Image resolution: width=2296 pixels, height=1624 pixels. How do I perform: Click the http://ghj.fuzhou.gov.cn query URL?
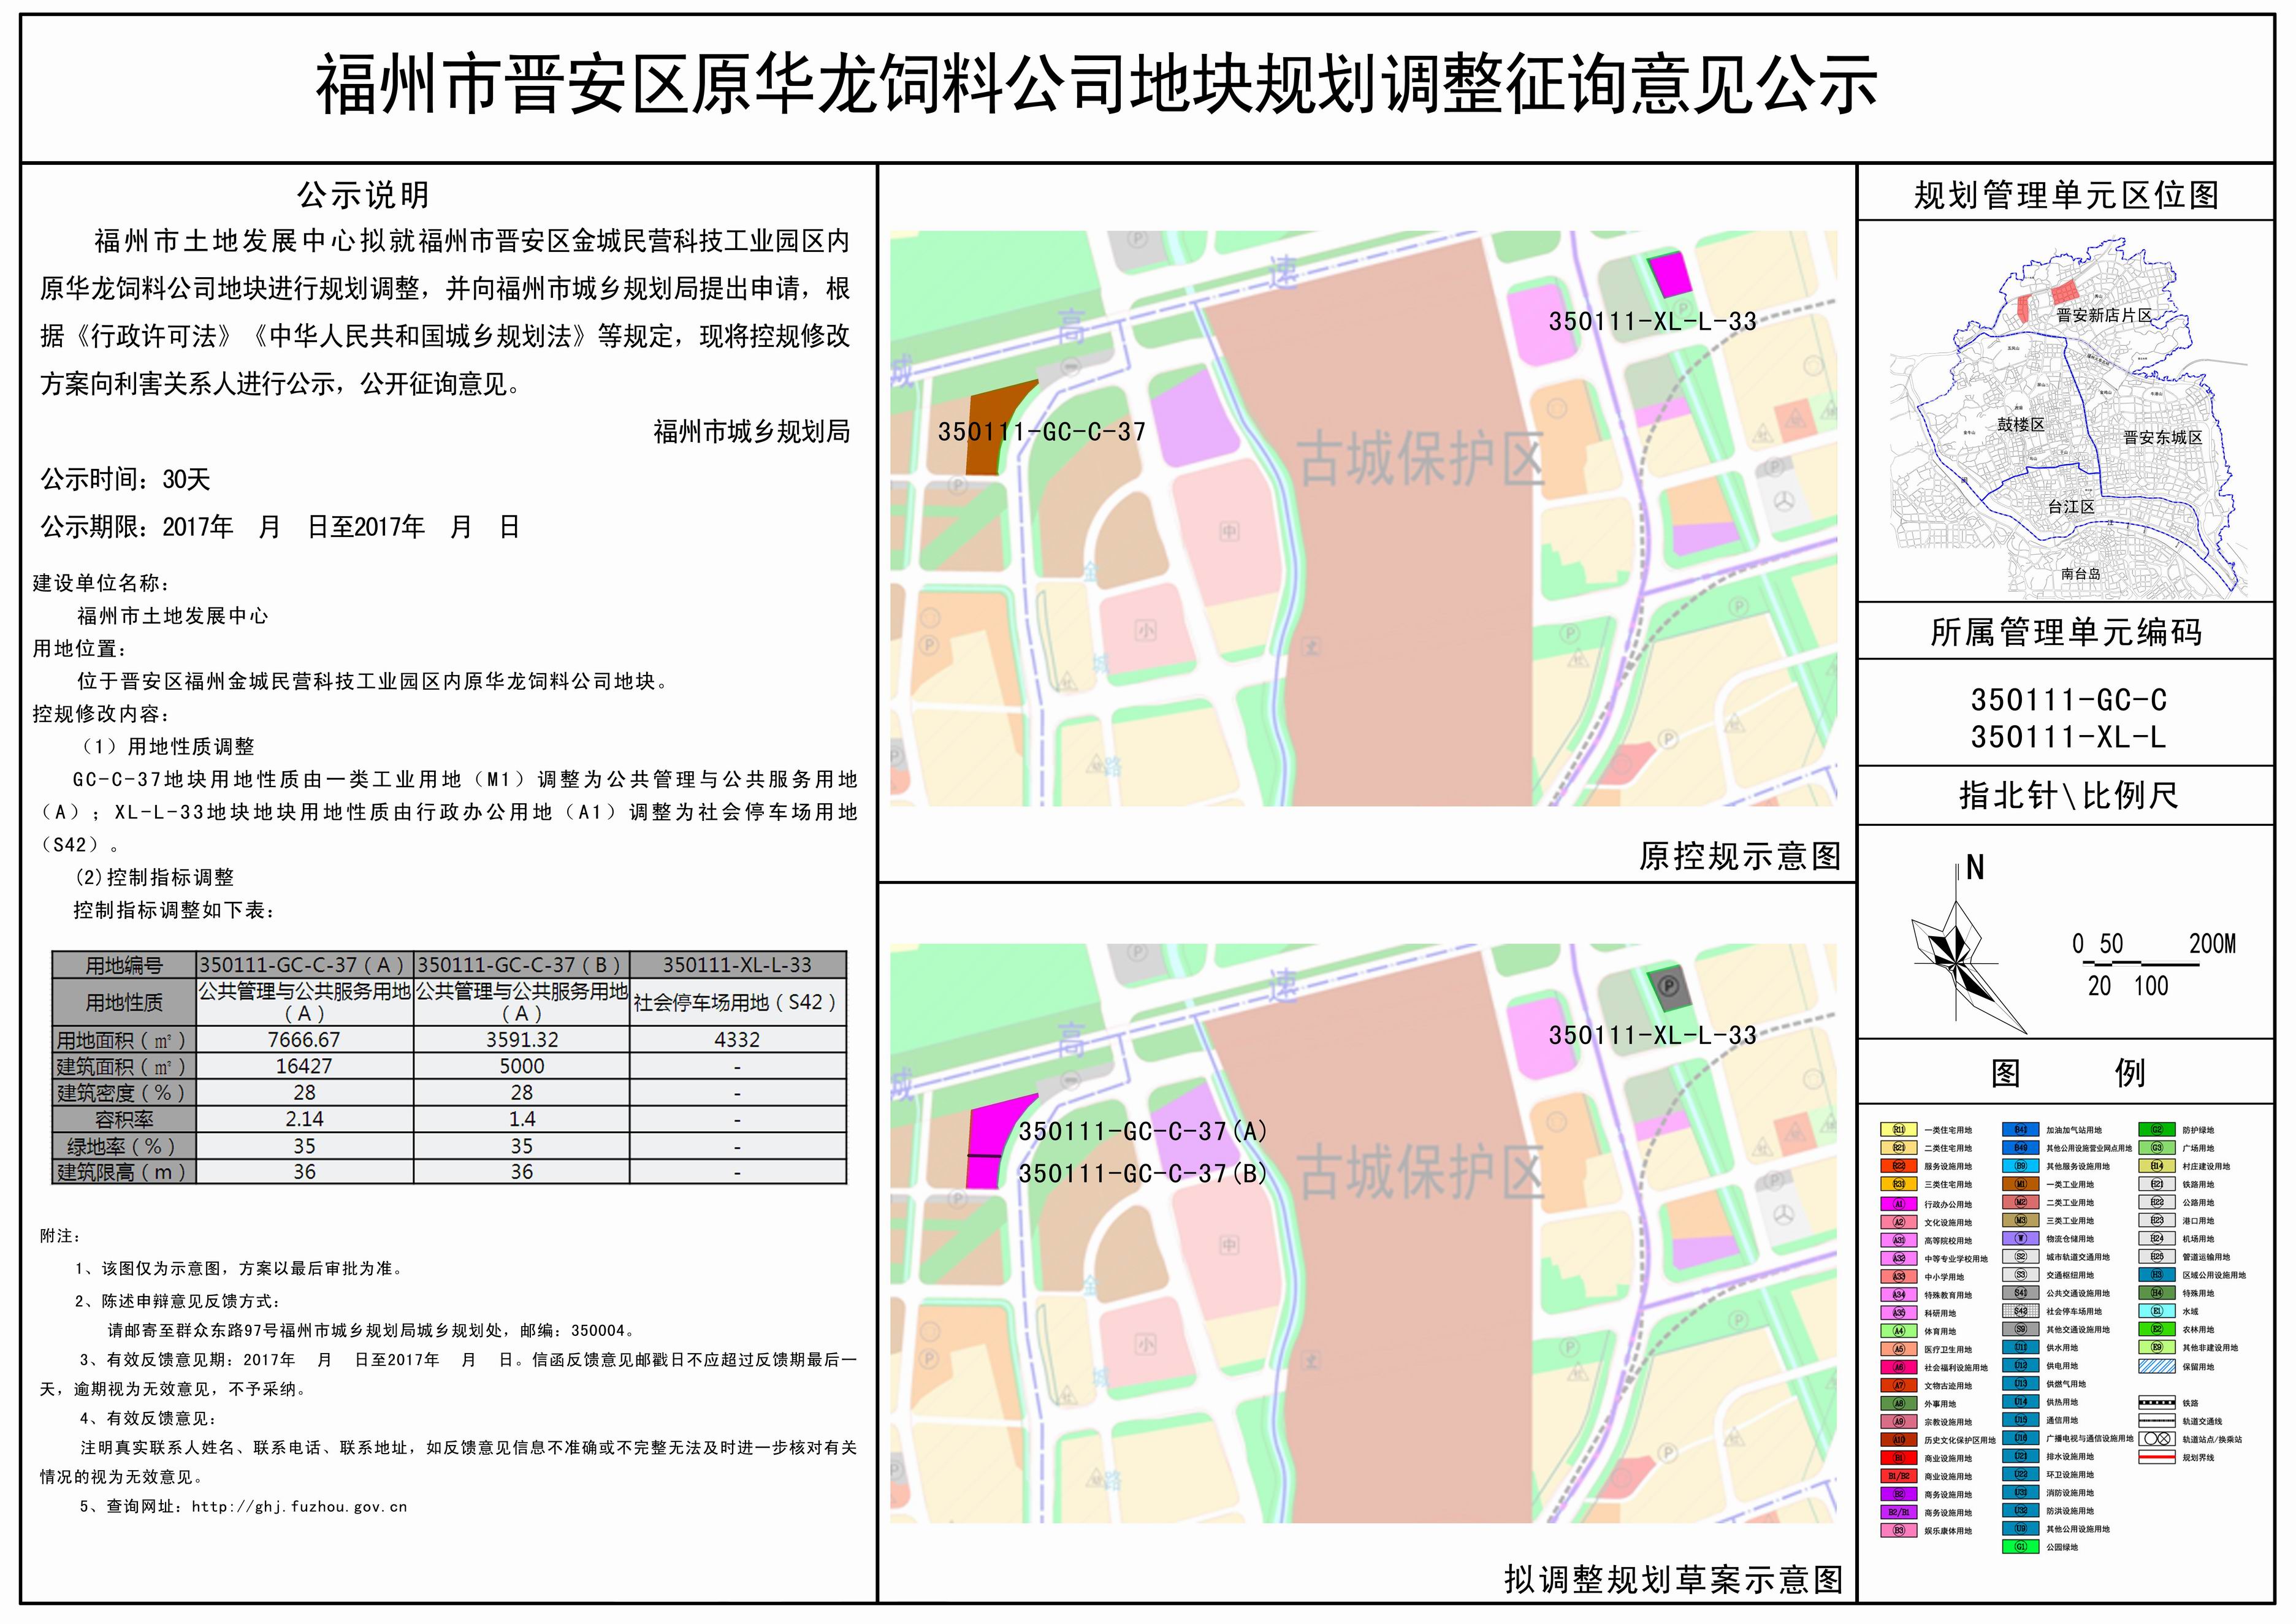click(299, 1506)
